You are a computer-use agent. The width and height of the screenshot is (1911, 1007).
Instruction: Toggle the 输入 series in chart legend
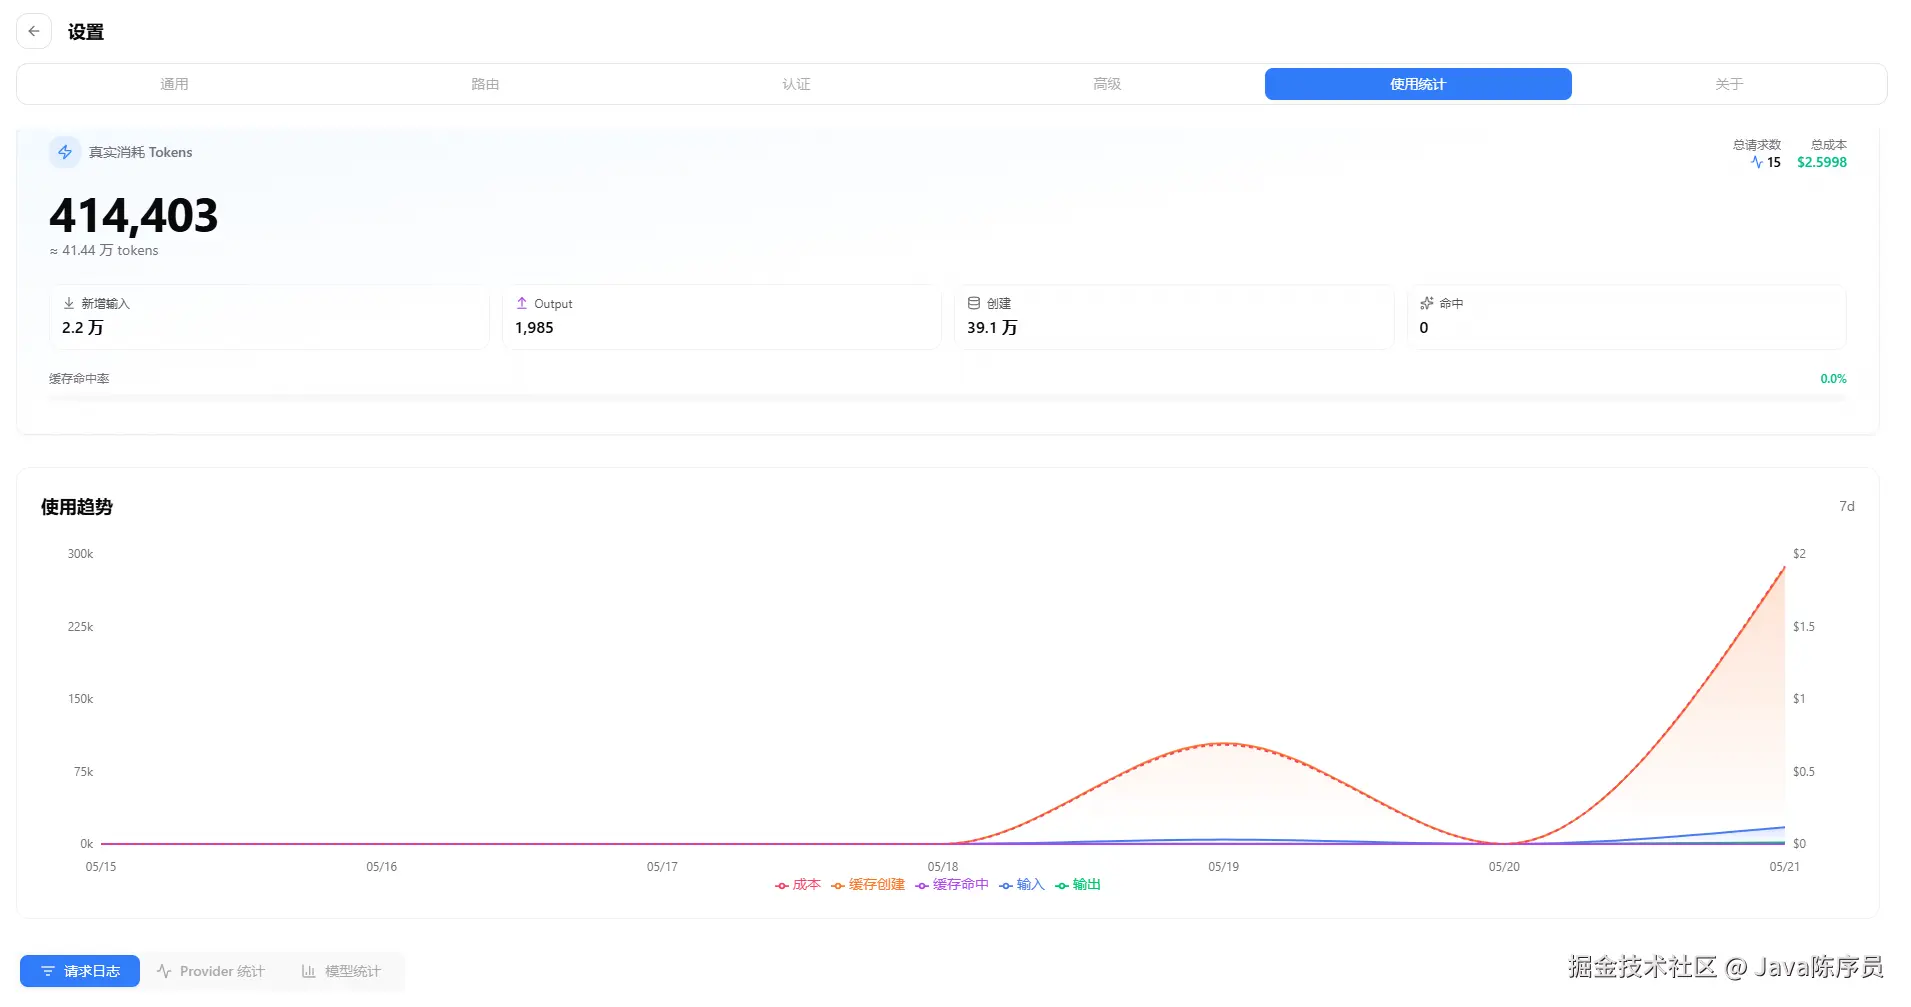point(1022,885)
